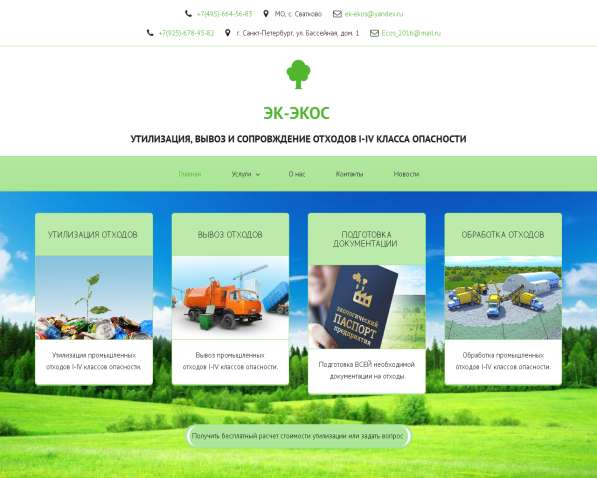
Task: Click the ЭК-ЭКОС site title
Action: coord(297,113)
